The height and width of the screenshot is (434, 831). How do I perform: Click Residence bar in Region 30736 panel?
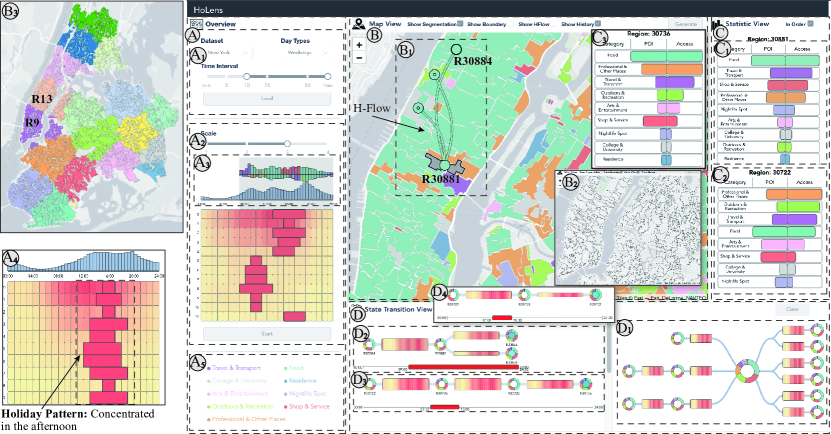pos(666,160)
